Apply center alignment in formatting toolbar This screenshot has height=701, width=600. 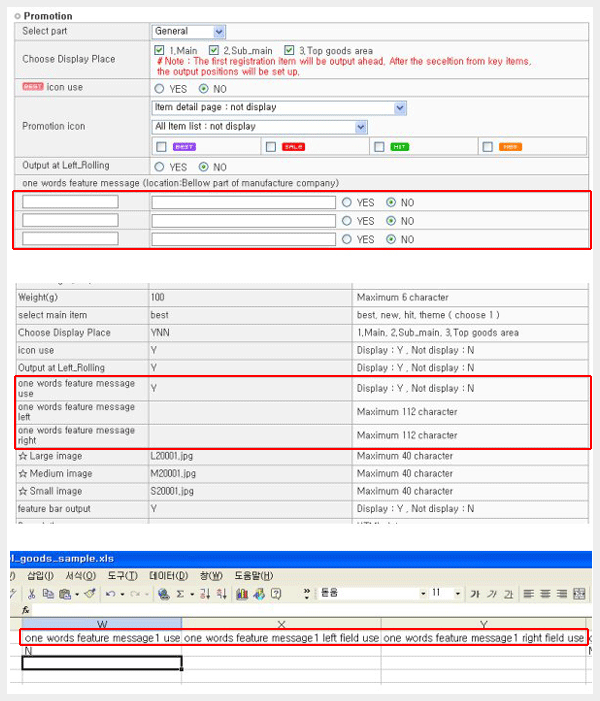[x=546, y=594]
